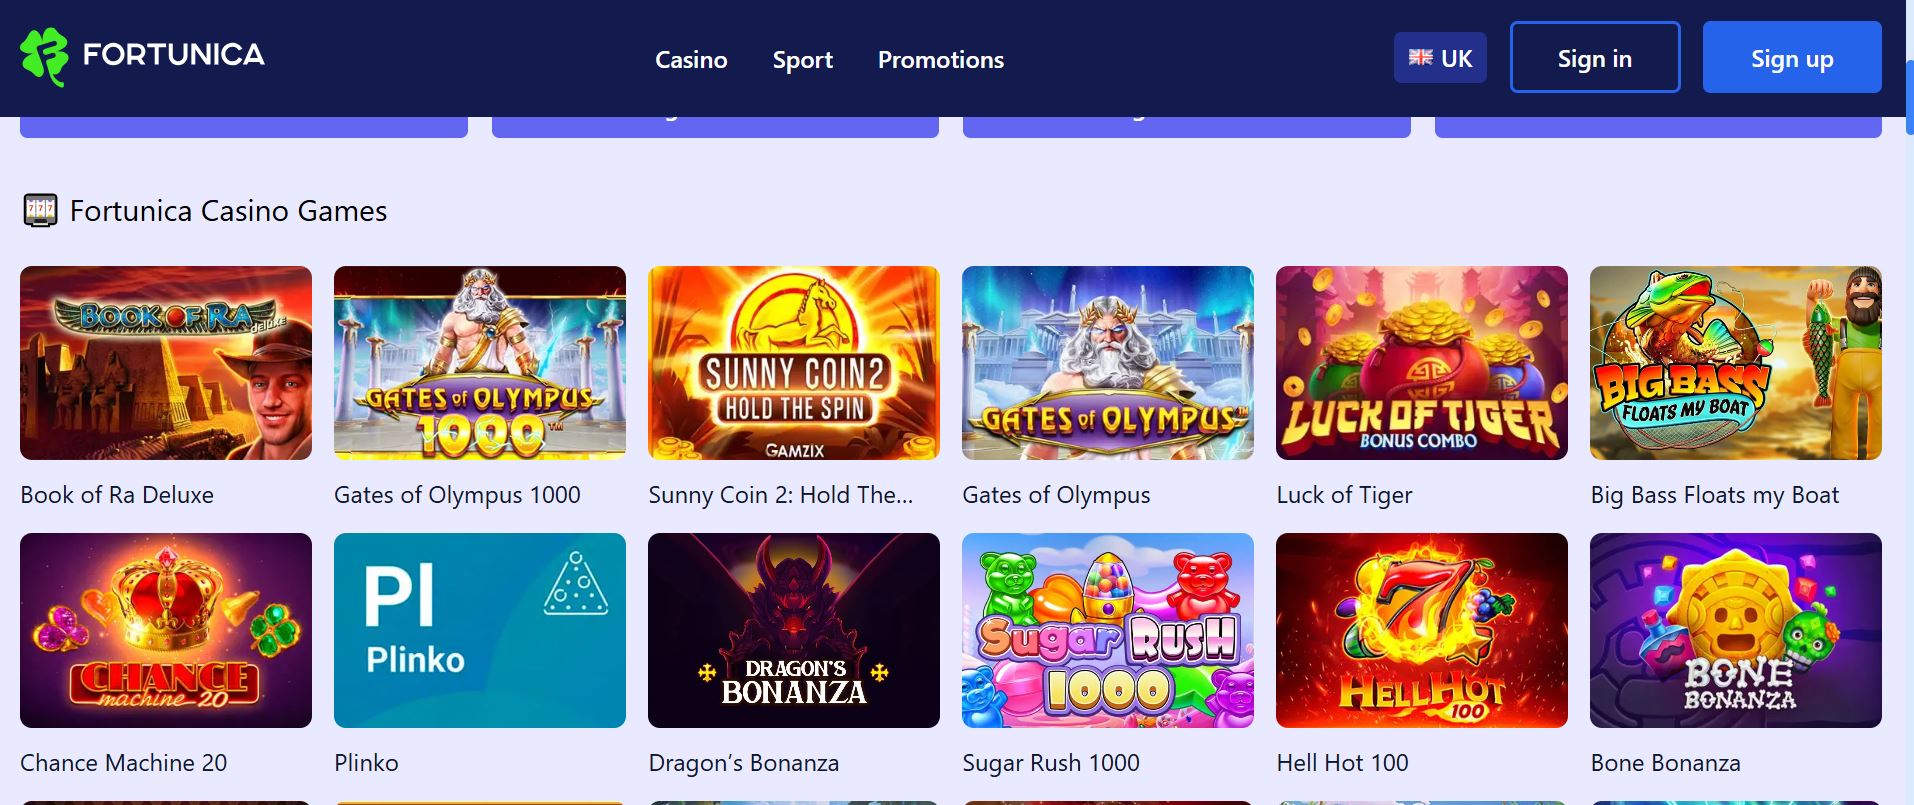Select the Hell Hot 100 slot
1914x805 pixels.
1421,630
